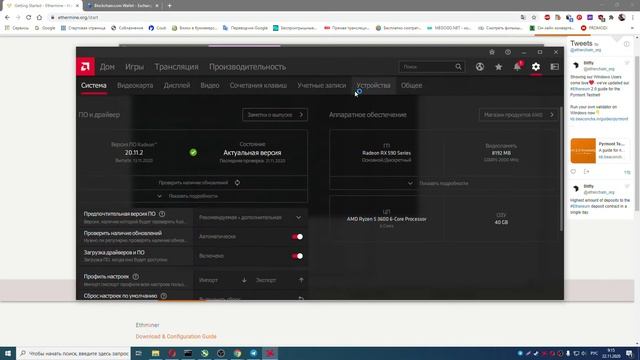Open the Игры menu tab
Viewport: 640px width, 360px height.
click(x=134, y=67)
